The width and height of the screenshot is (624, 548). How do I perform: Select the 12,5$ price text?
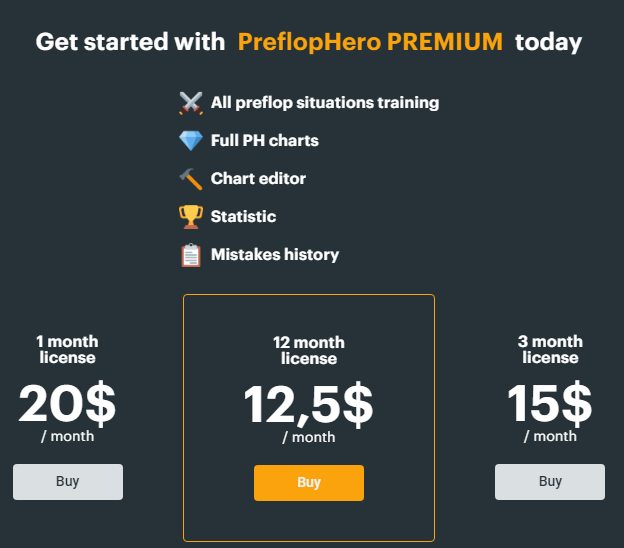click(308, 405)
